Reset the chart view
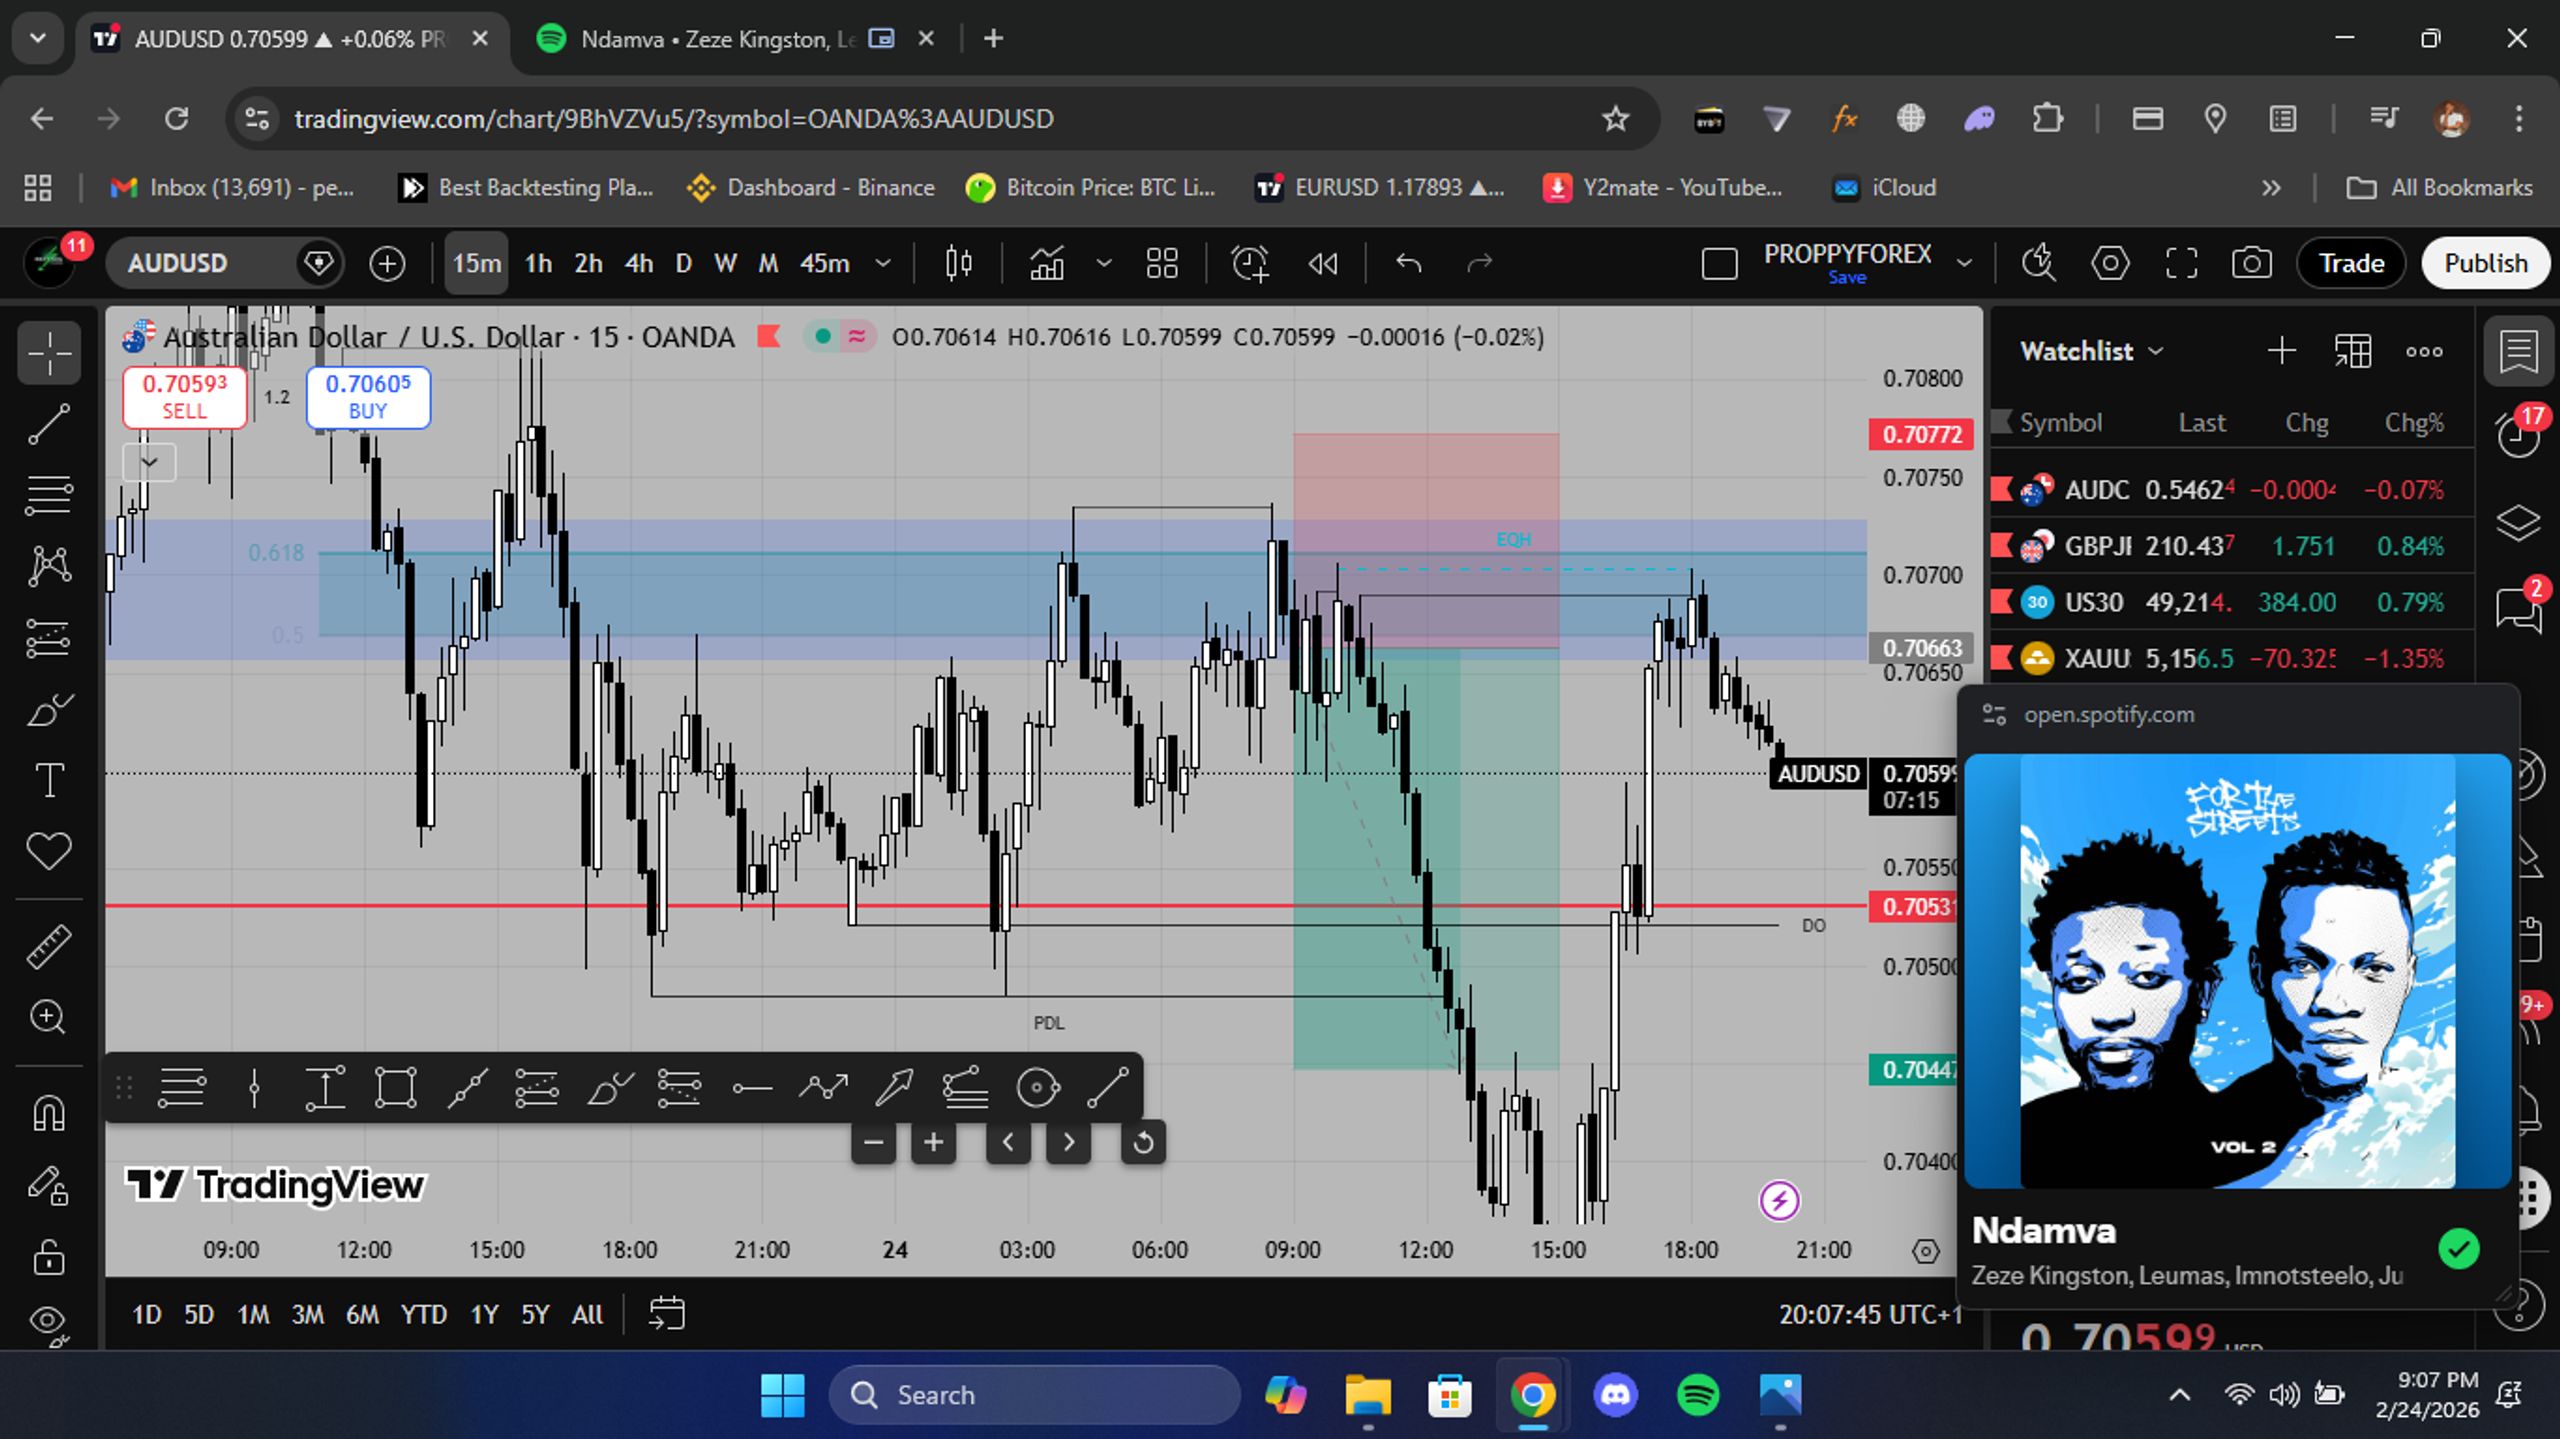2560x1439 pixels. [x=1143, y=1142]
